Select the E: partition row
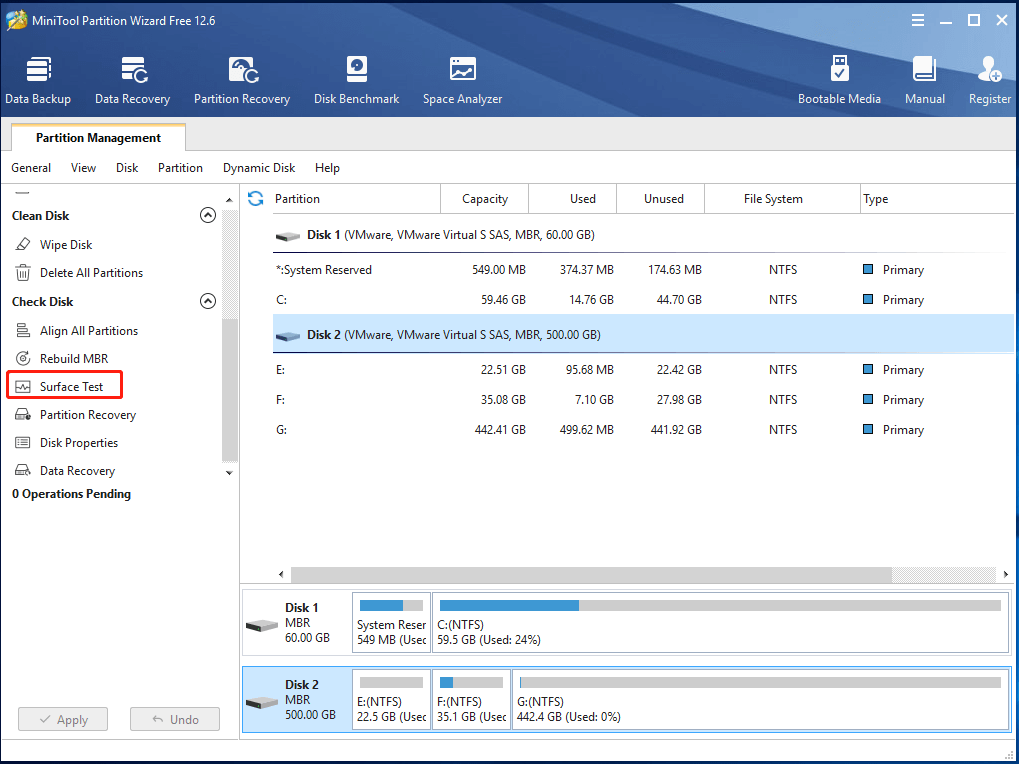The width and height of the screenshot is (1019, 764). [x=643, y=370]
